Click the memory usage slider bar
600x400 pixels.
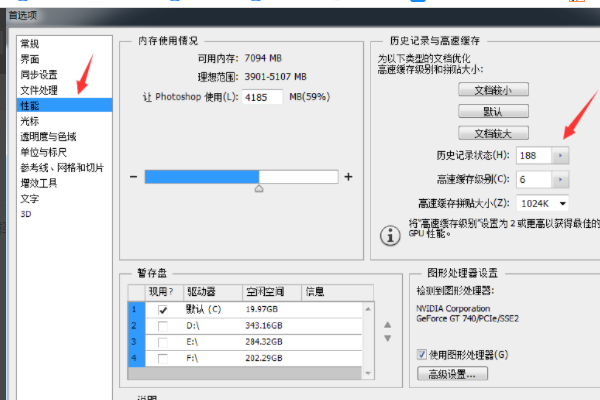pyautogui.click(x=241, y=177)
